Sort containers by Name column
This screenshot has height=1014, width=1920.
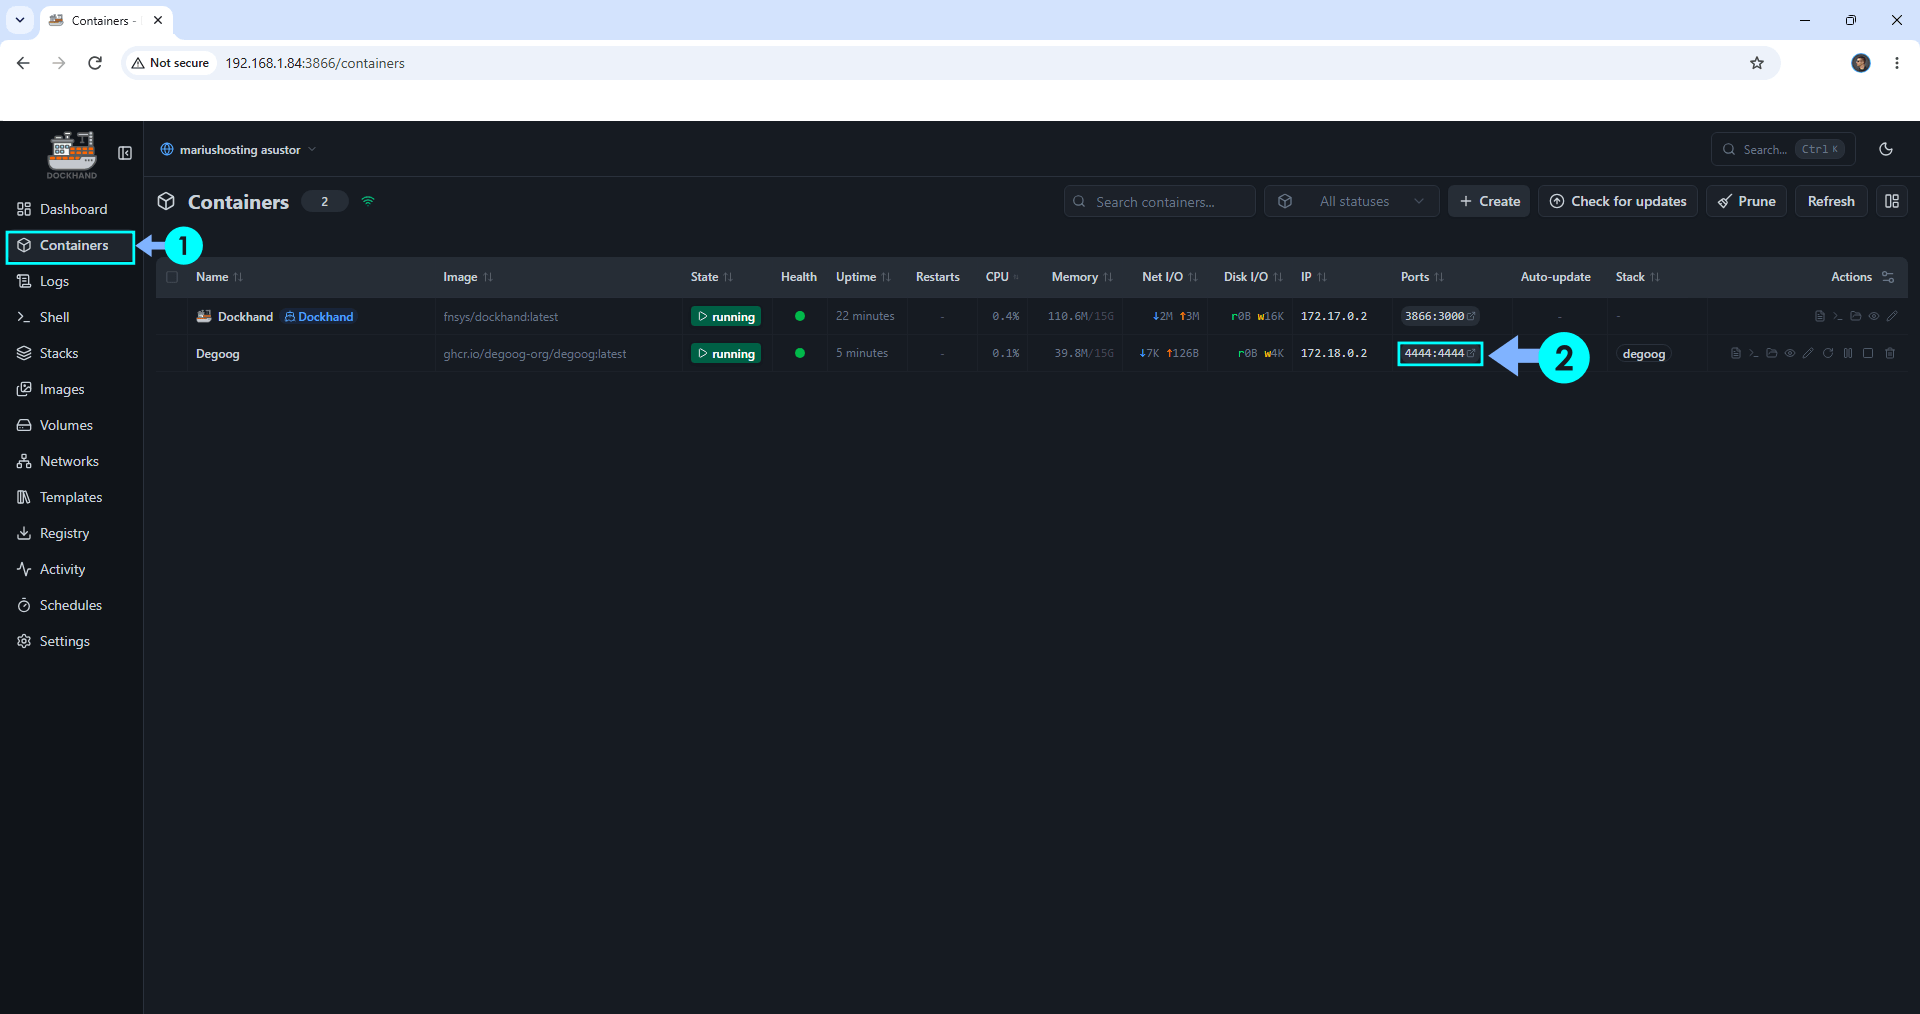[219, 277]
